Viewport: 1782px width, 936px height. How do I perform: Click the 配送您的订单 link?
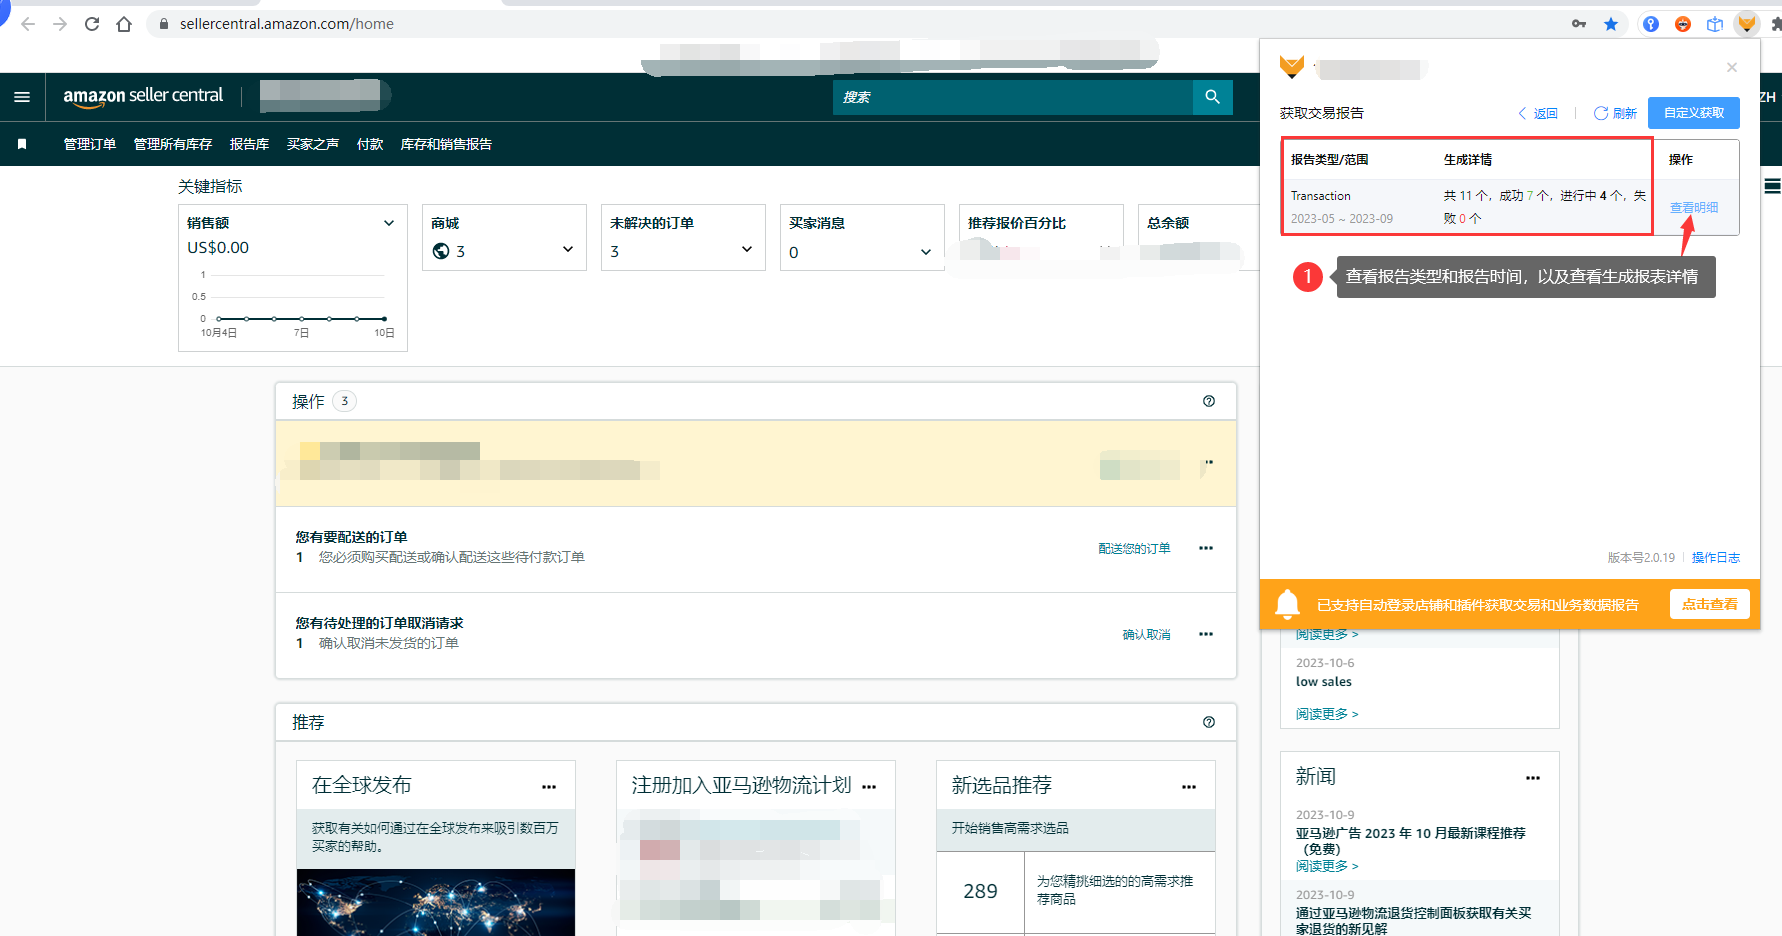pos(1134,548)
